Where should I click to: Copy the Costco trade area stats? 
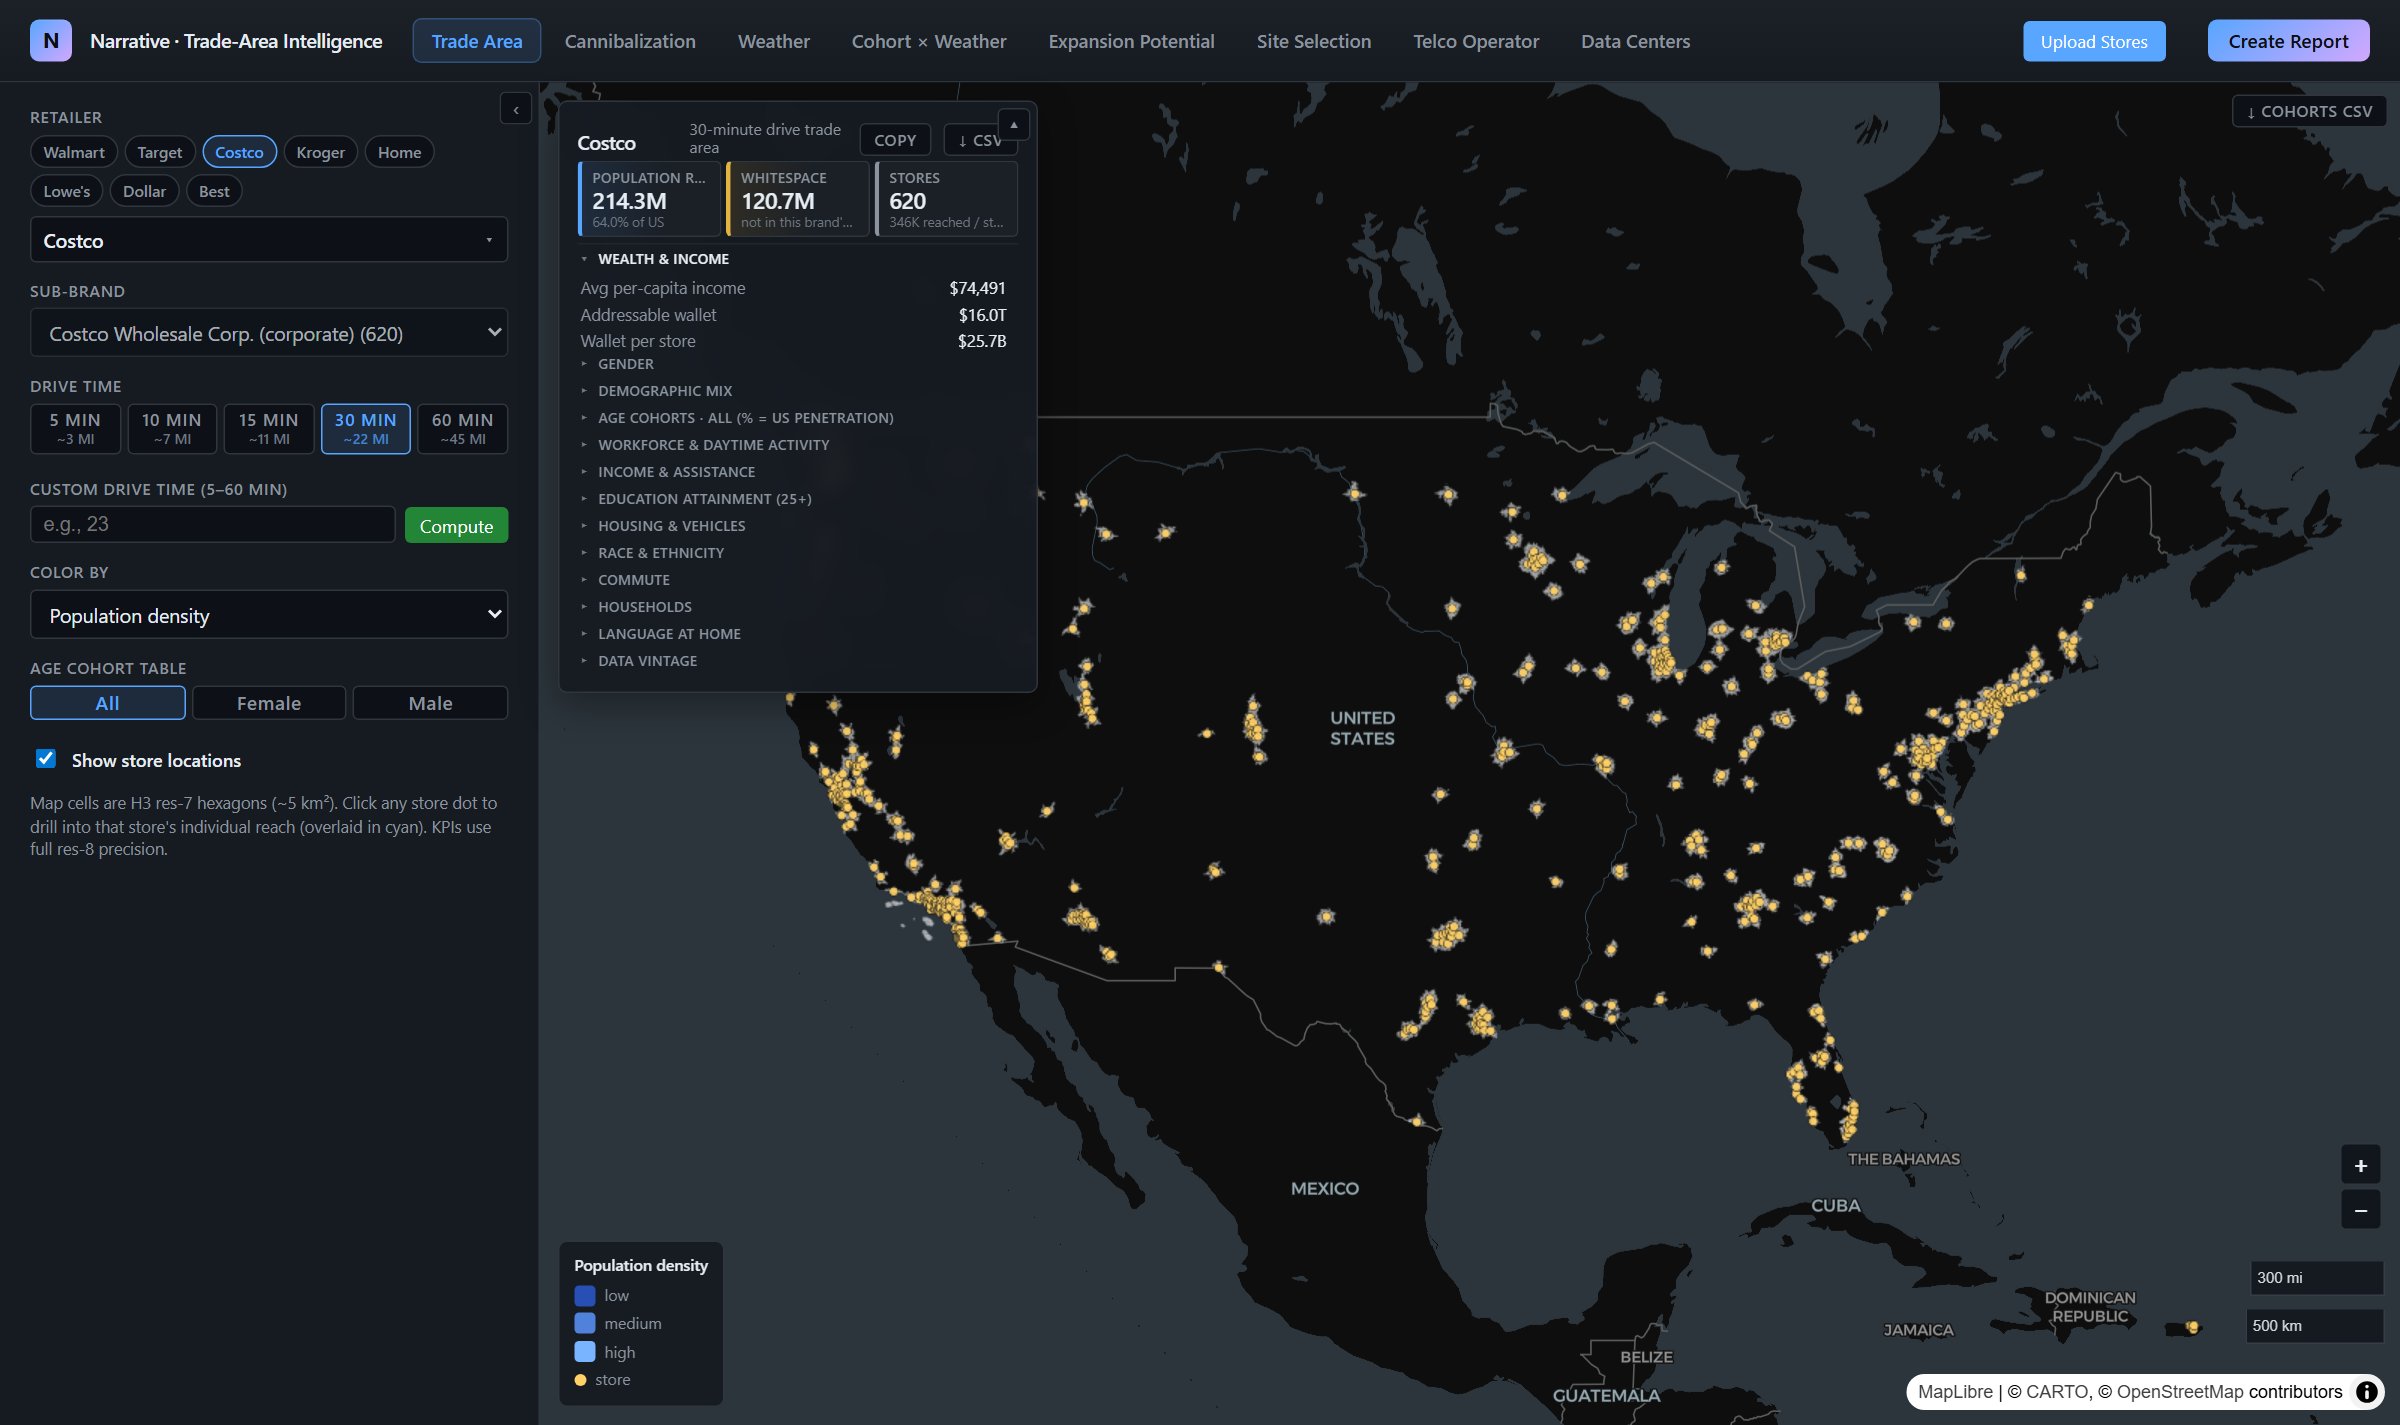pyautogui.click(x=895, y=140)
